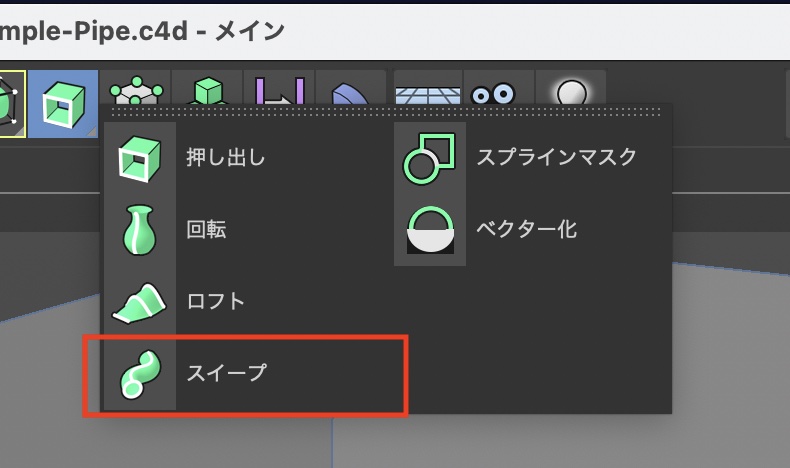
Task: Choose 押し出し (Extrude) menu entry
Action: click(226, 157)
